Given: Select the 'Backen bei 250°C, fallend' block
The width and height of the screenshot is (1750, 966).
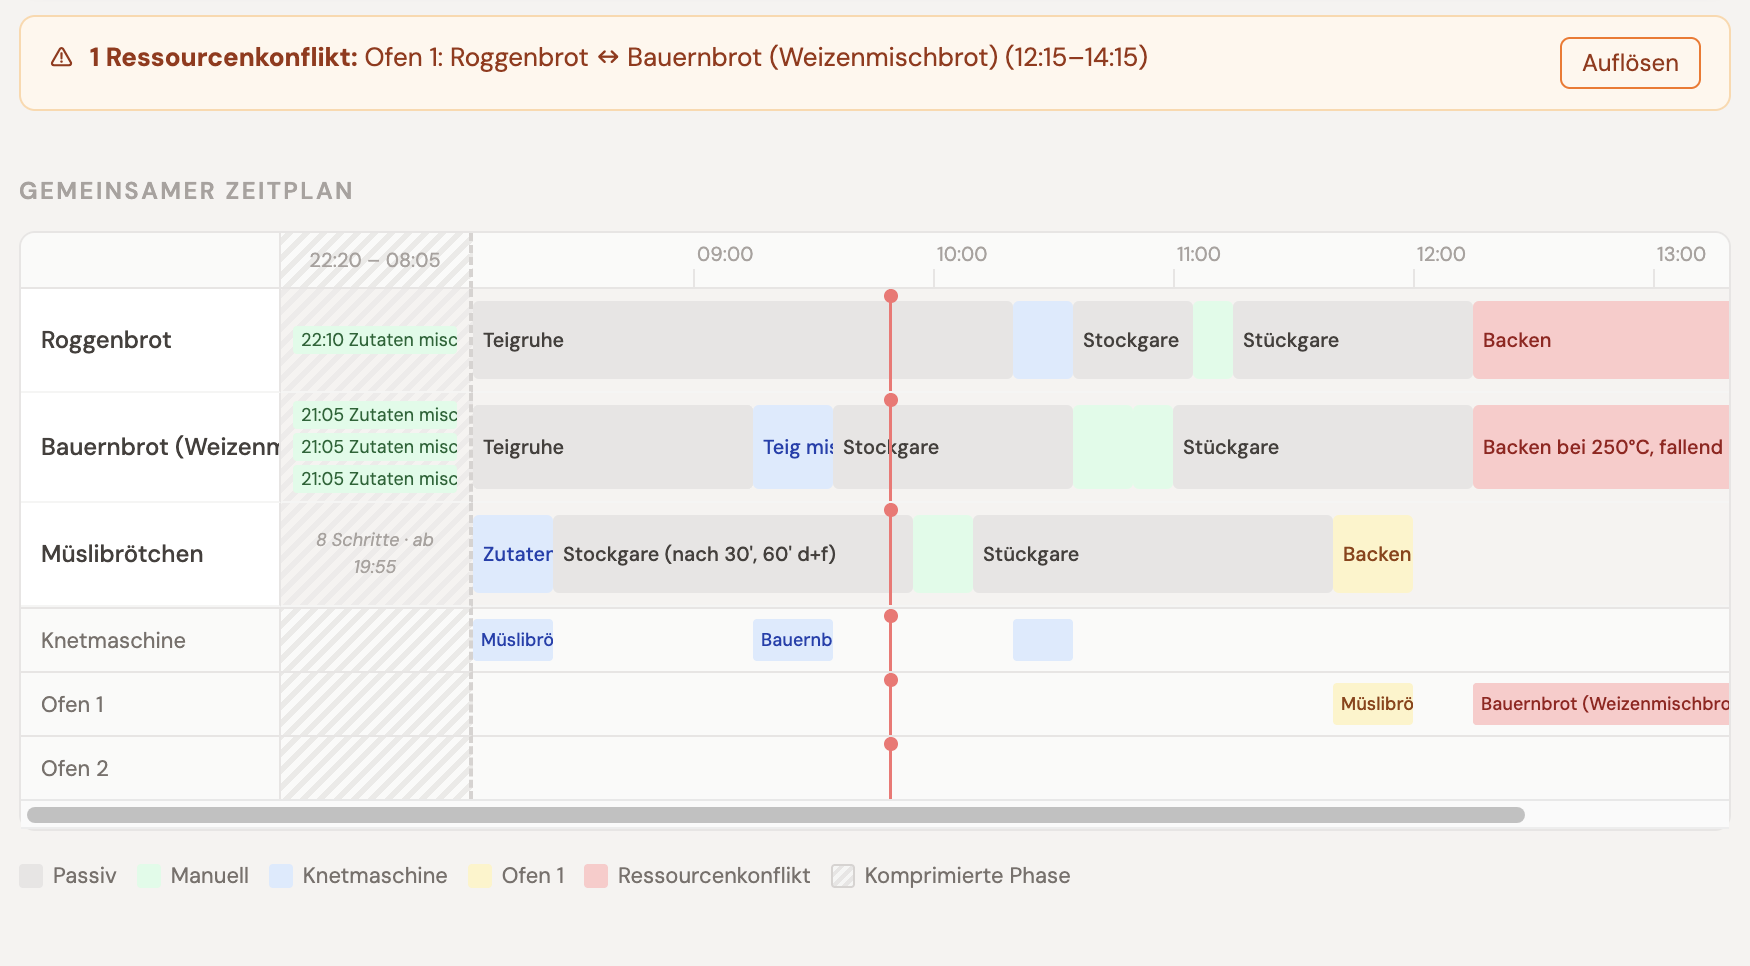Looking at the screenshot, I should 1600,447.
